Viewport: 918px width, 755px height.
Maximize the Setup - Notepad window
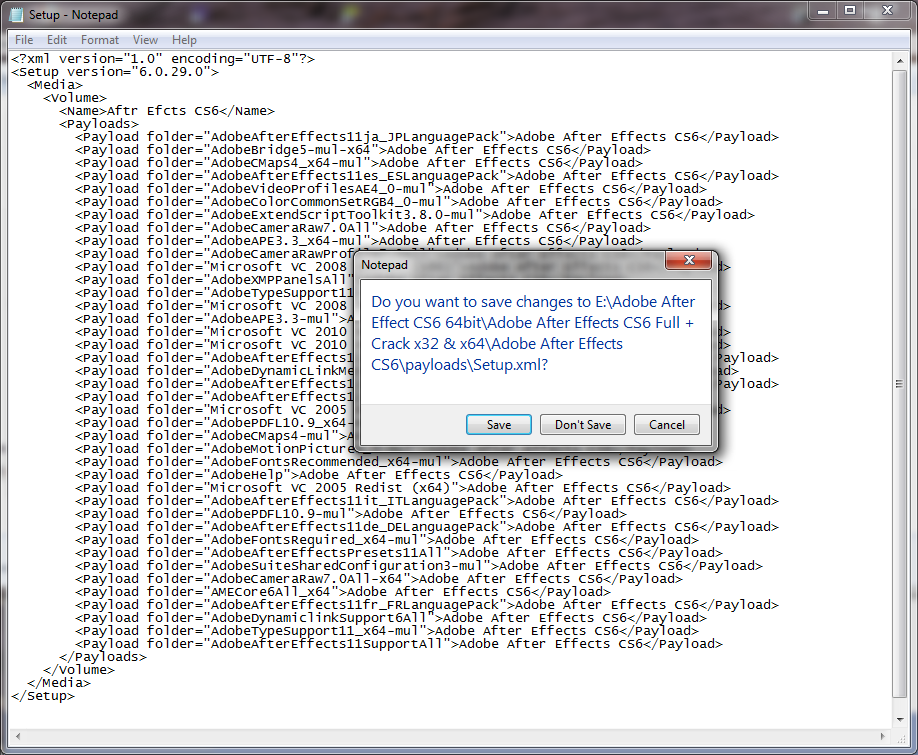coord(850,11)
